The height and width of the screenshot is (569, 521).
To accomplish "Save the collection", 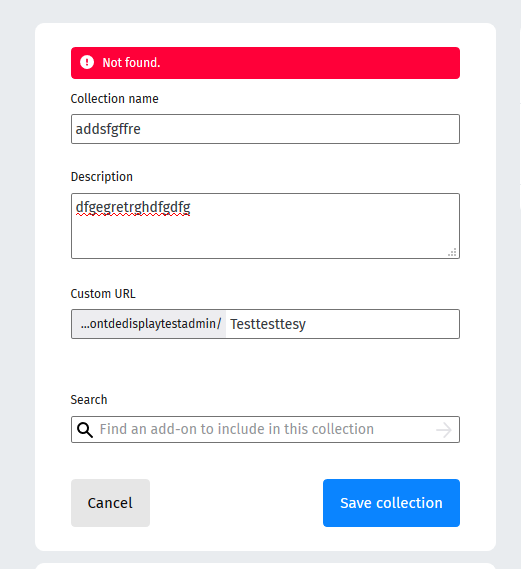I will [x=391, y=503].
